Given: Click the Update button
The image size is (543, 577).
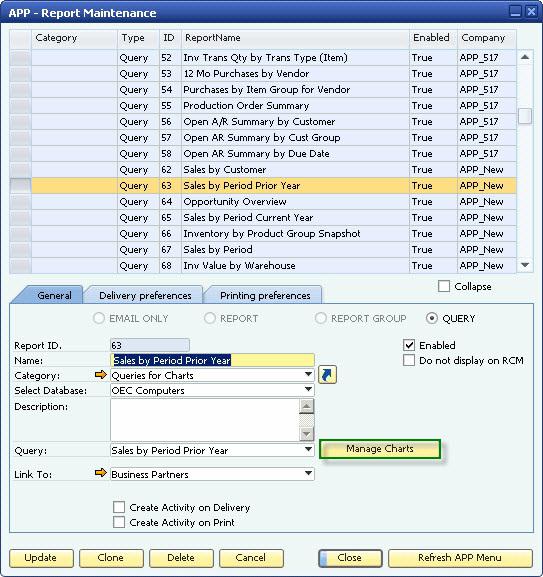Looking at the screenshot, I should coord(41,557).
